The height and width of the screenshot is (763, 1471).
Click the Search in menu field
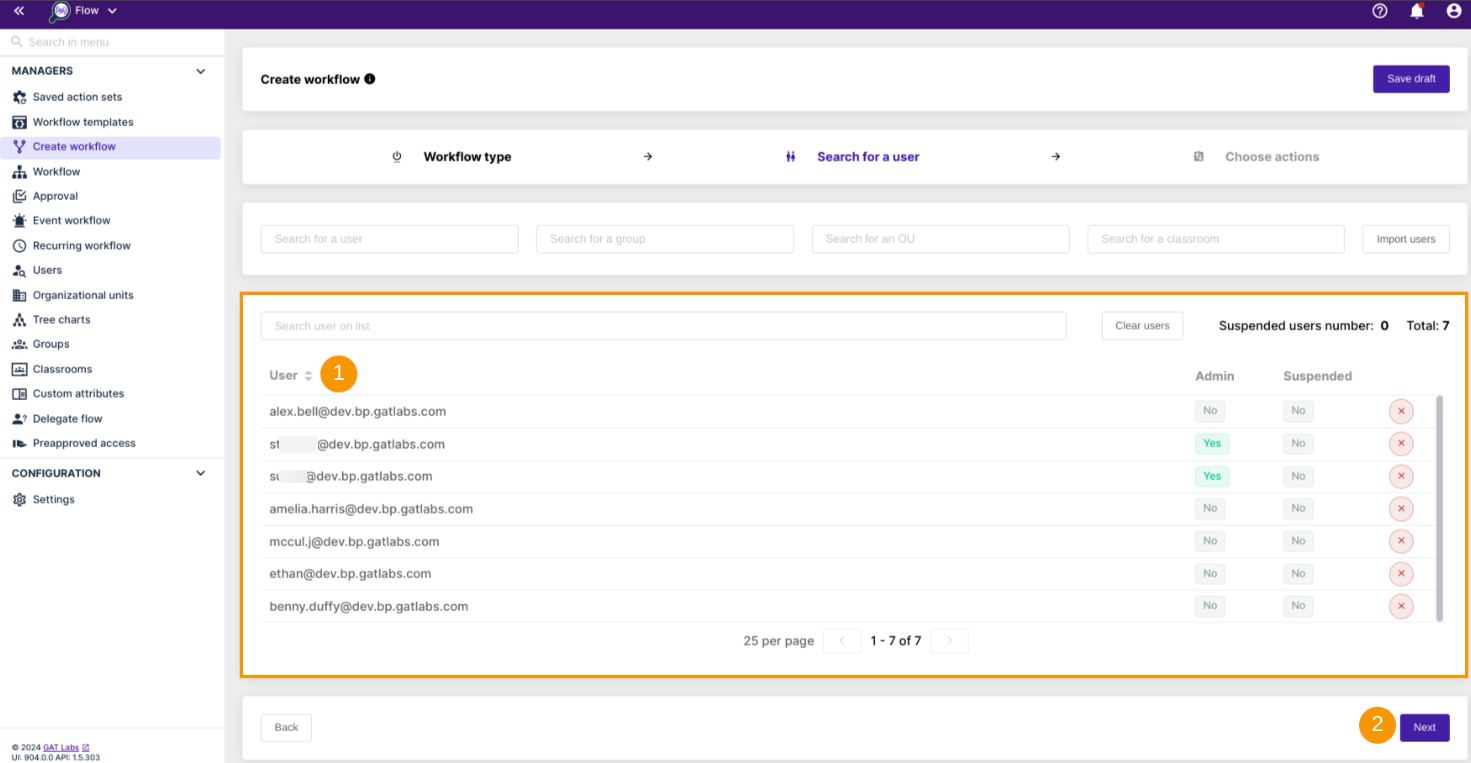(112, 42)
